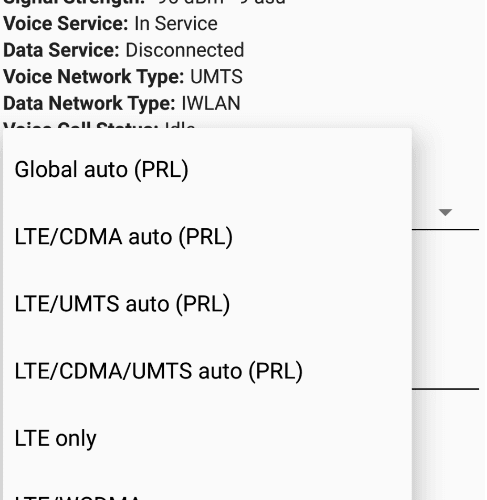Select Global auto (PRL) network option

click(207, 169)
